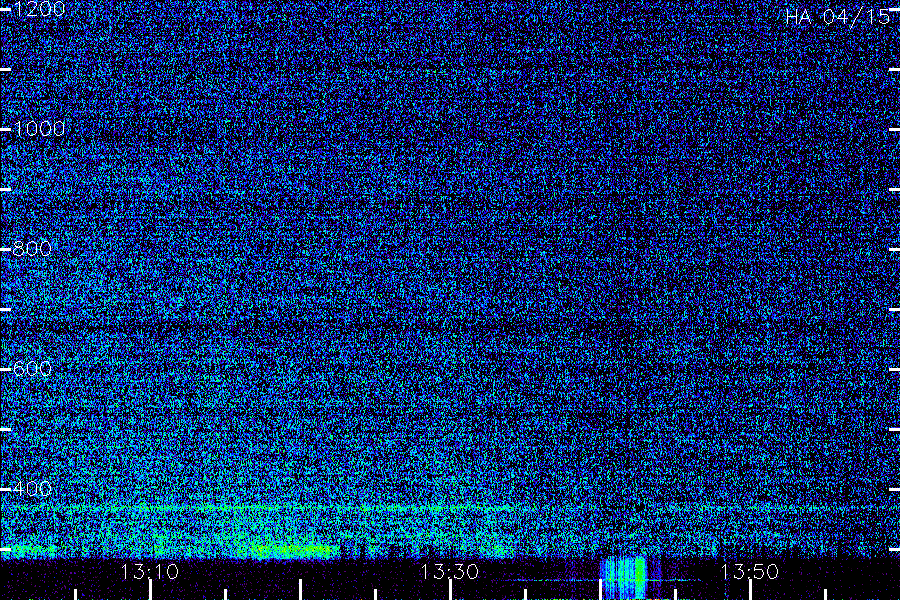
Task: Click the HA 04/15 date label
Action: coord(837,17)
